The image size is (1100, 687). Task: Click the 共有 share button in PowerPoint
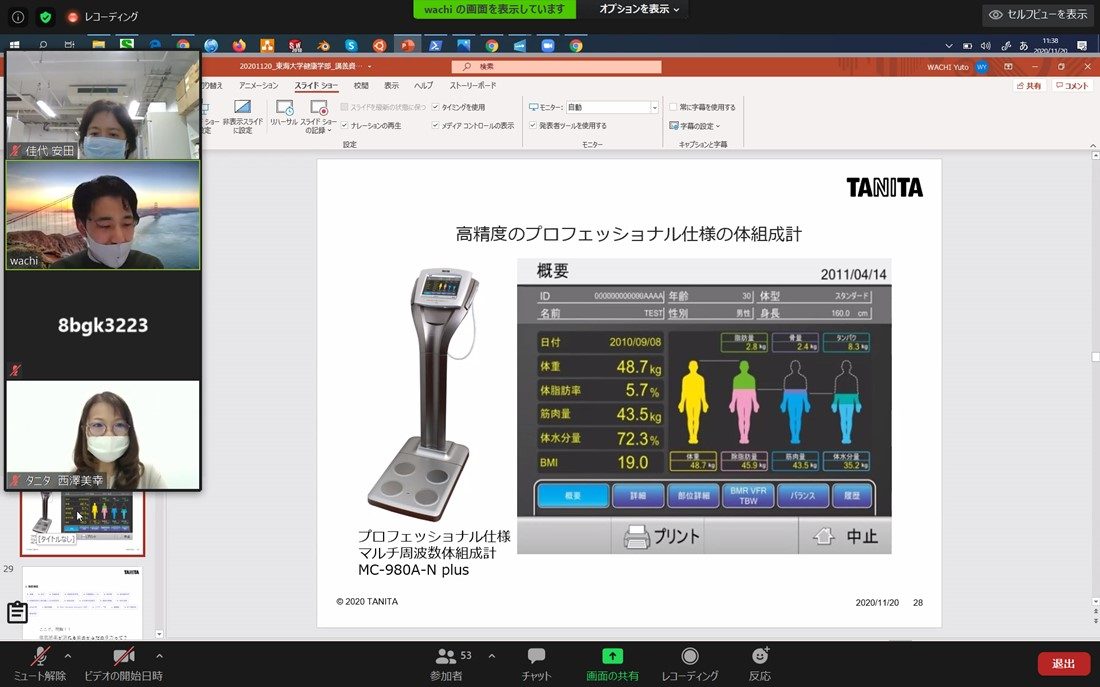coord(1029,86)
